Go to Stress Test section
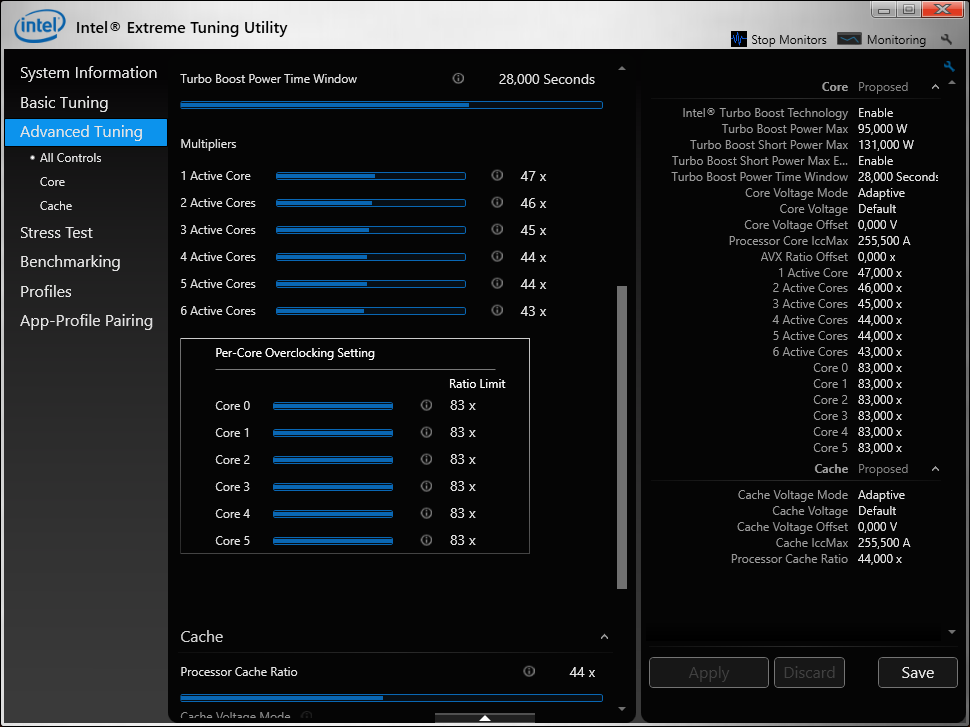This screenshot has height=727, width=970. click(56, 233)
